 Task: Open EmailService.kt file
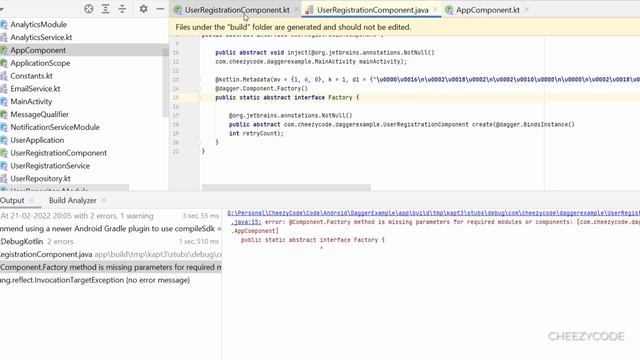pos(35,89)
